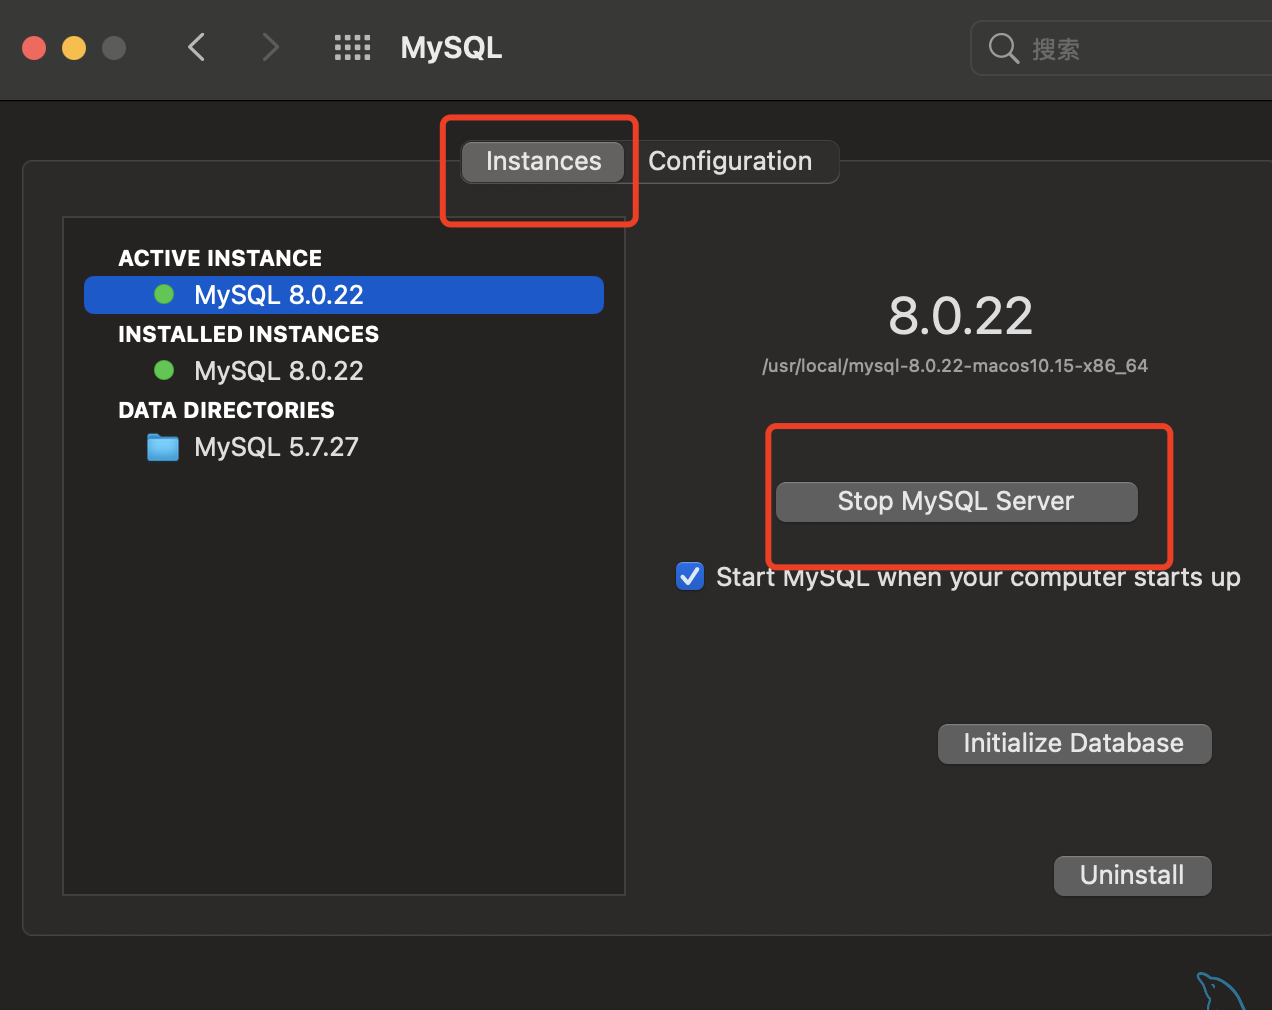Disable Start MySQL when your computer starts up
Image resolution: width=1272 pixels, height=1010 pixels.
tap(689, 576)
